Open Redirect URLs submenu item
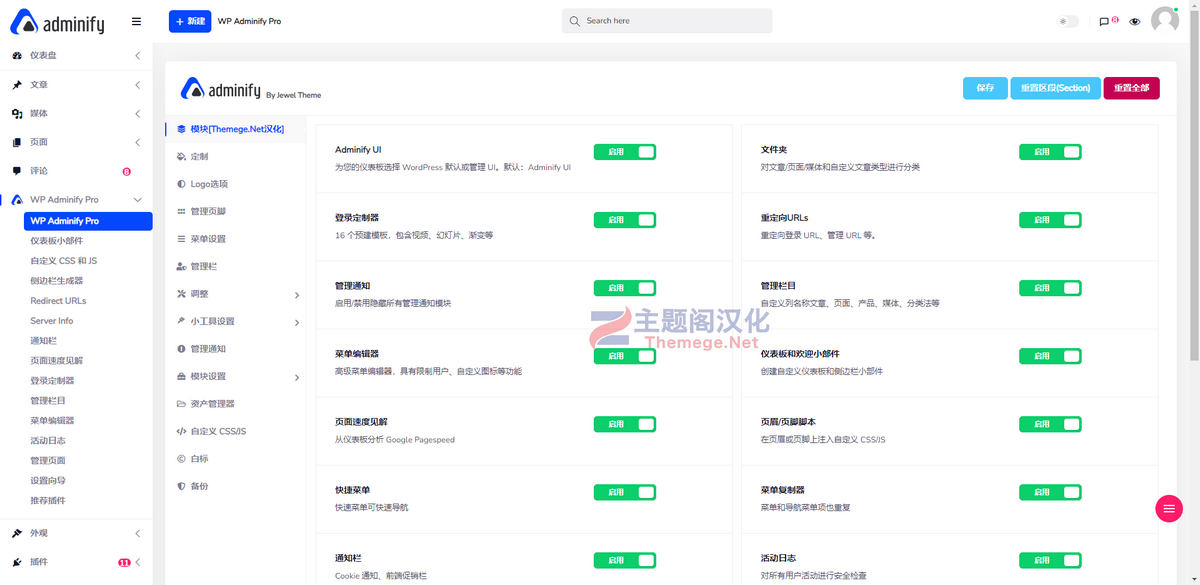 point(58,301)
